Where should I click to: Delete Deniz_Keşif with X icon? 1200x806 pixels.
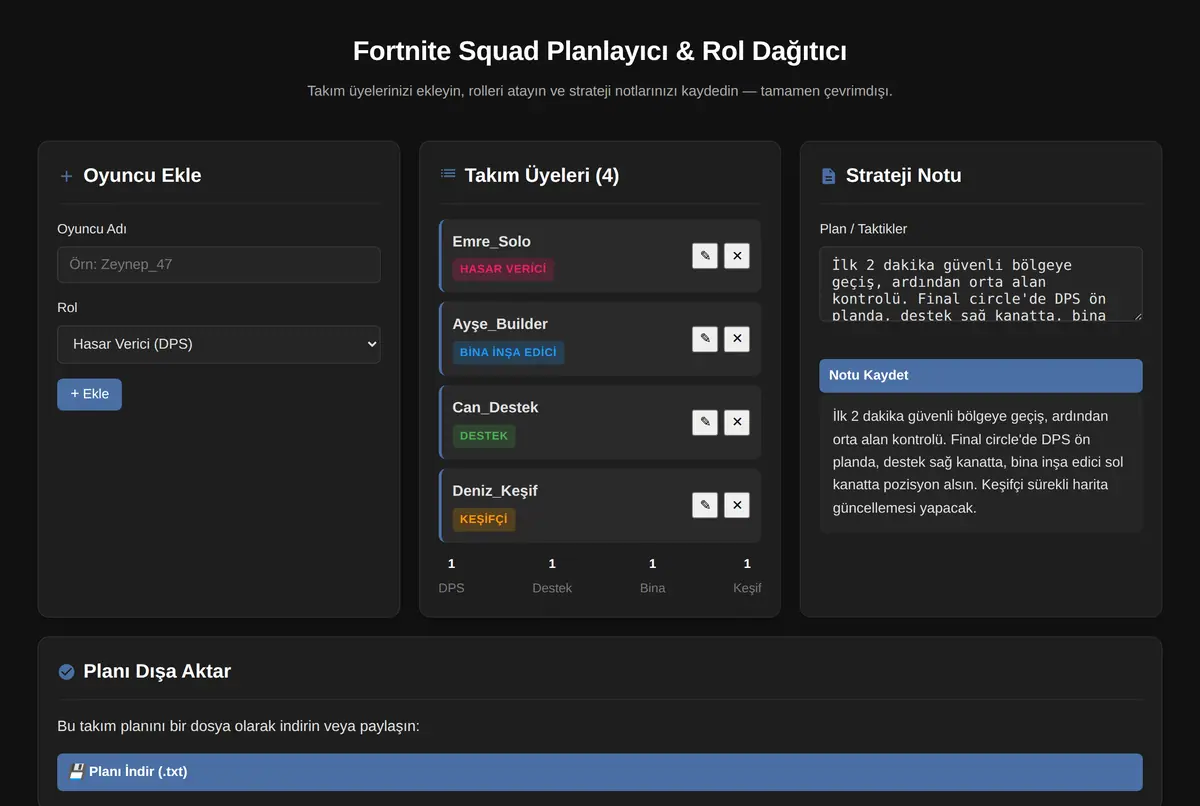[x=737, y=505]
